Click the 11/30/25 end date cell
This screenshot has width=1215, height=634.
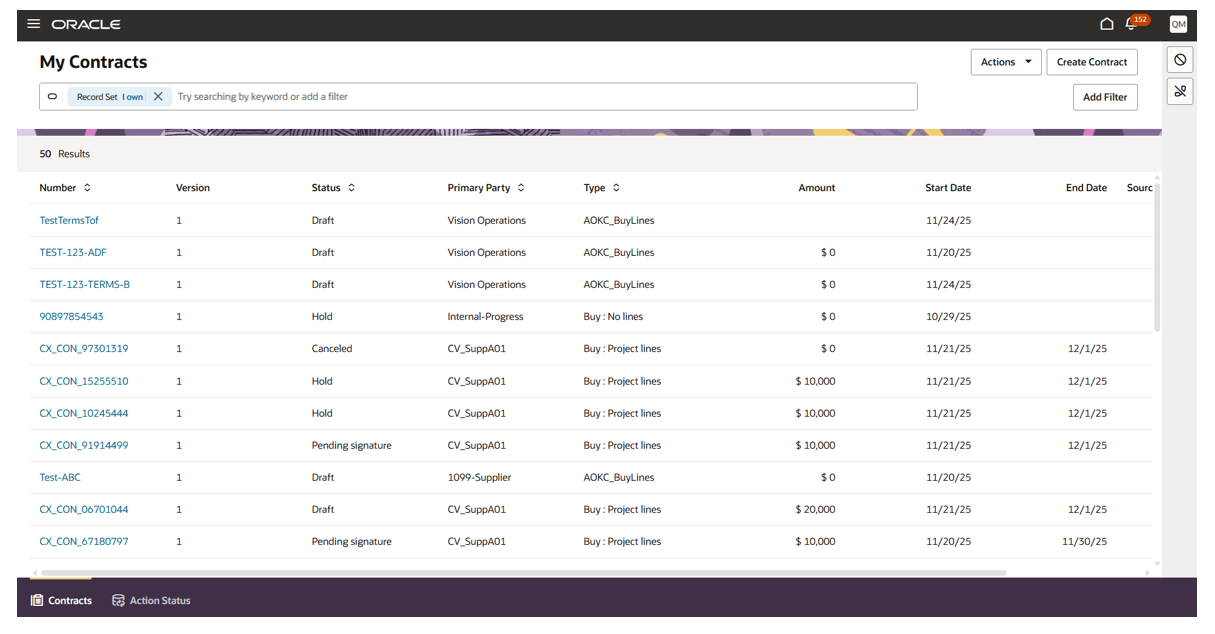click(x=1085, y=541)
